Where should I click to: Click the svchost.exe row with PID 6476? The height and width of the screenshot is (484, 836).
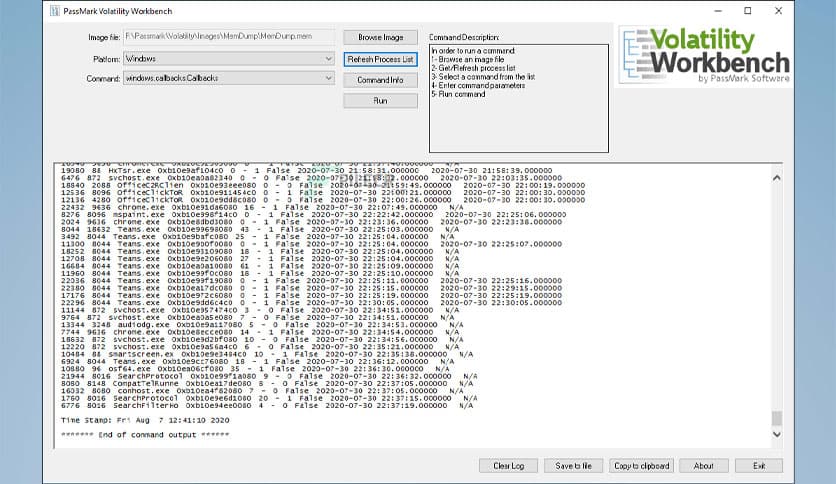[x=311, y=178]
